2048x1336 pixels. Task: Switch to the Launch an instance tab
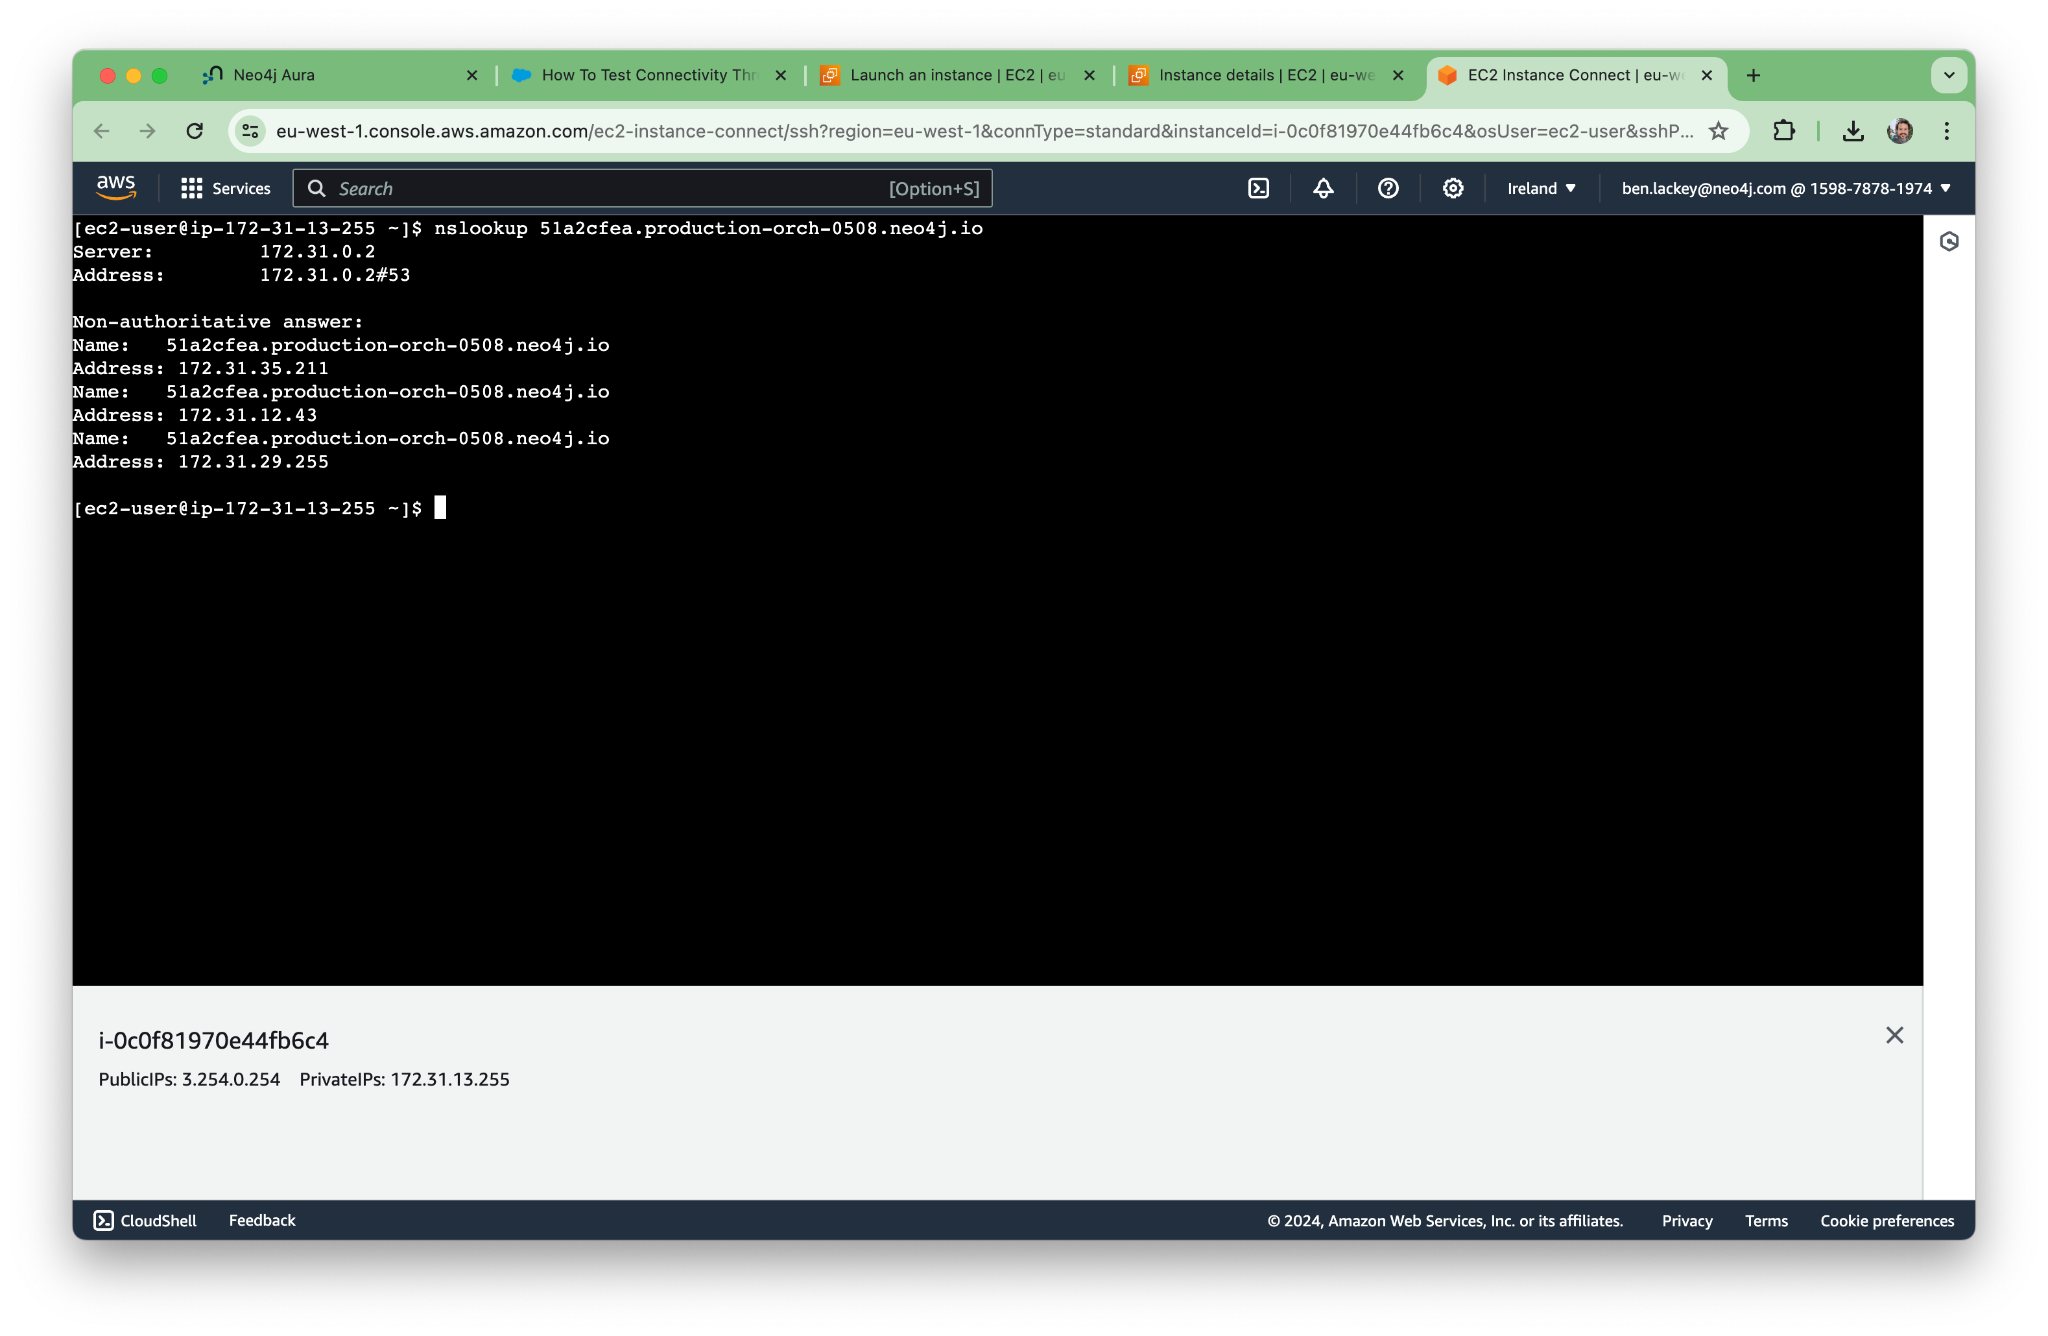(x=958, y=75)
